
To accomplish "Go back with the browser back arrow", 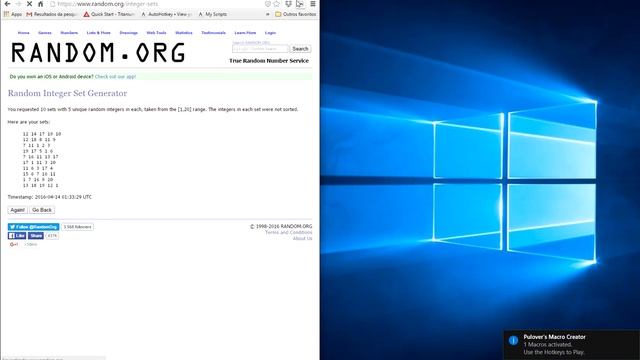I will 7,4.
